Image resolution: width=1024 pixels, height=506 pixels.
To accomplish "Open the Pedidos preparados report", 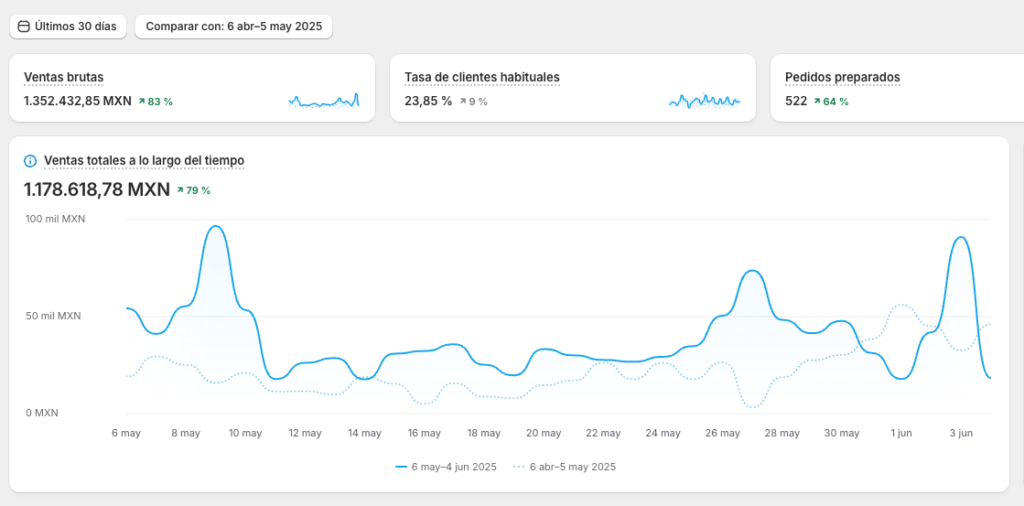I will (842, 77).
